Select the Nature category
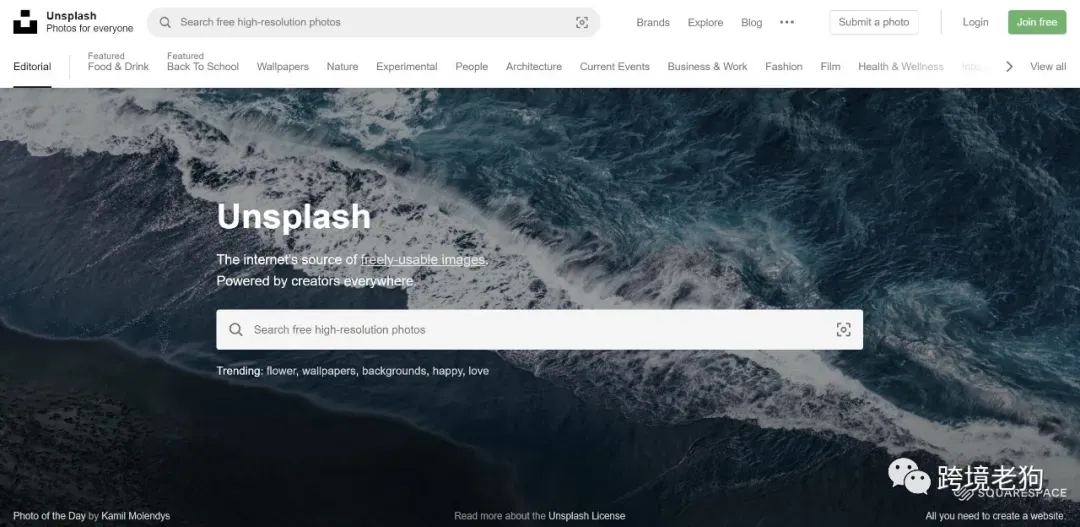Screen dimensions: 1080x527 click(342, 66)
